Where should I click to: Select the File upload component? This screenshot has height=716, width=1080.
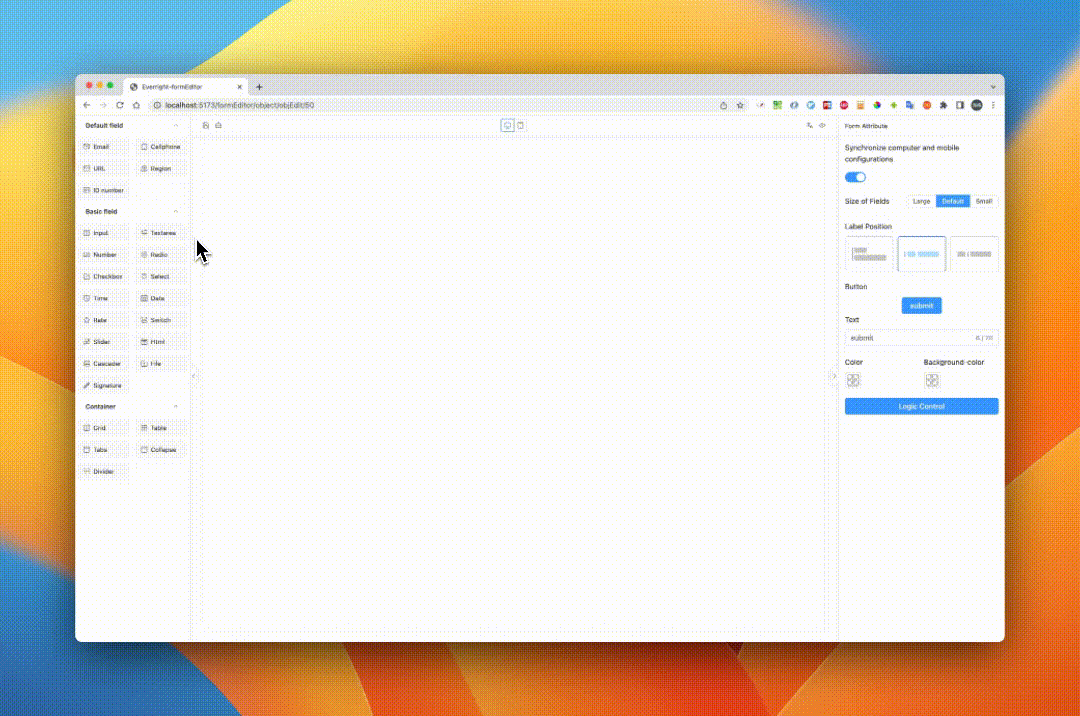click(161, 364)
